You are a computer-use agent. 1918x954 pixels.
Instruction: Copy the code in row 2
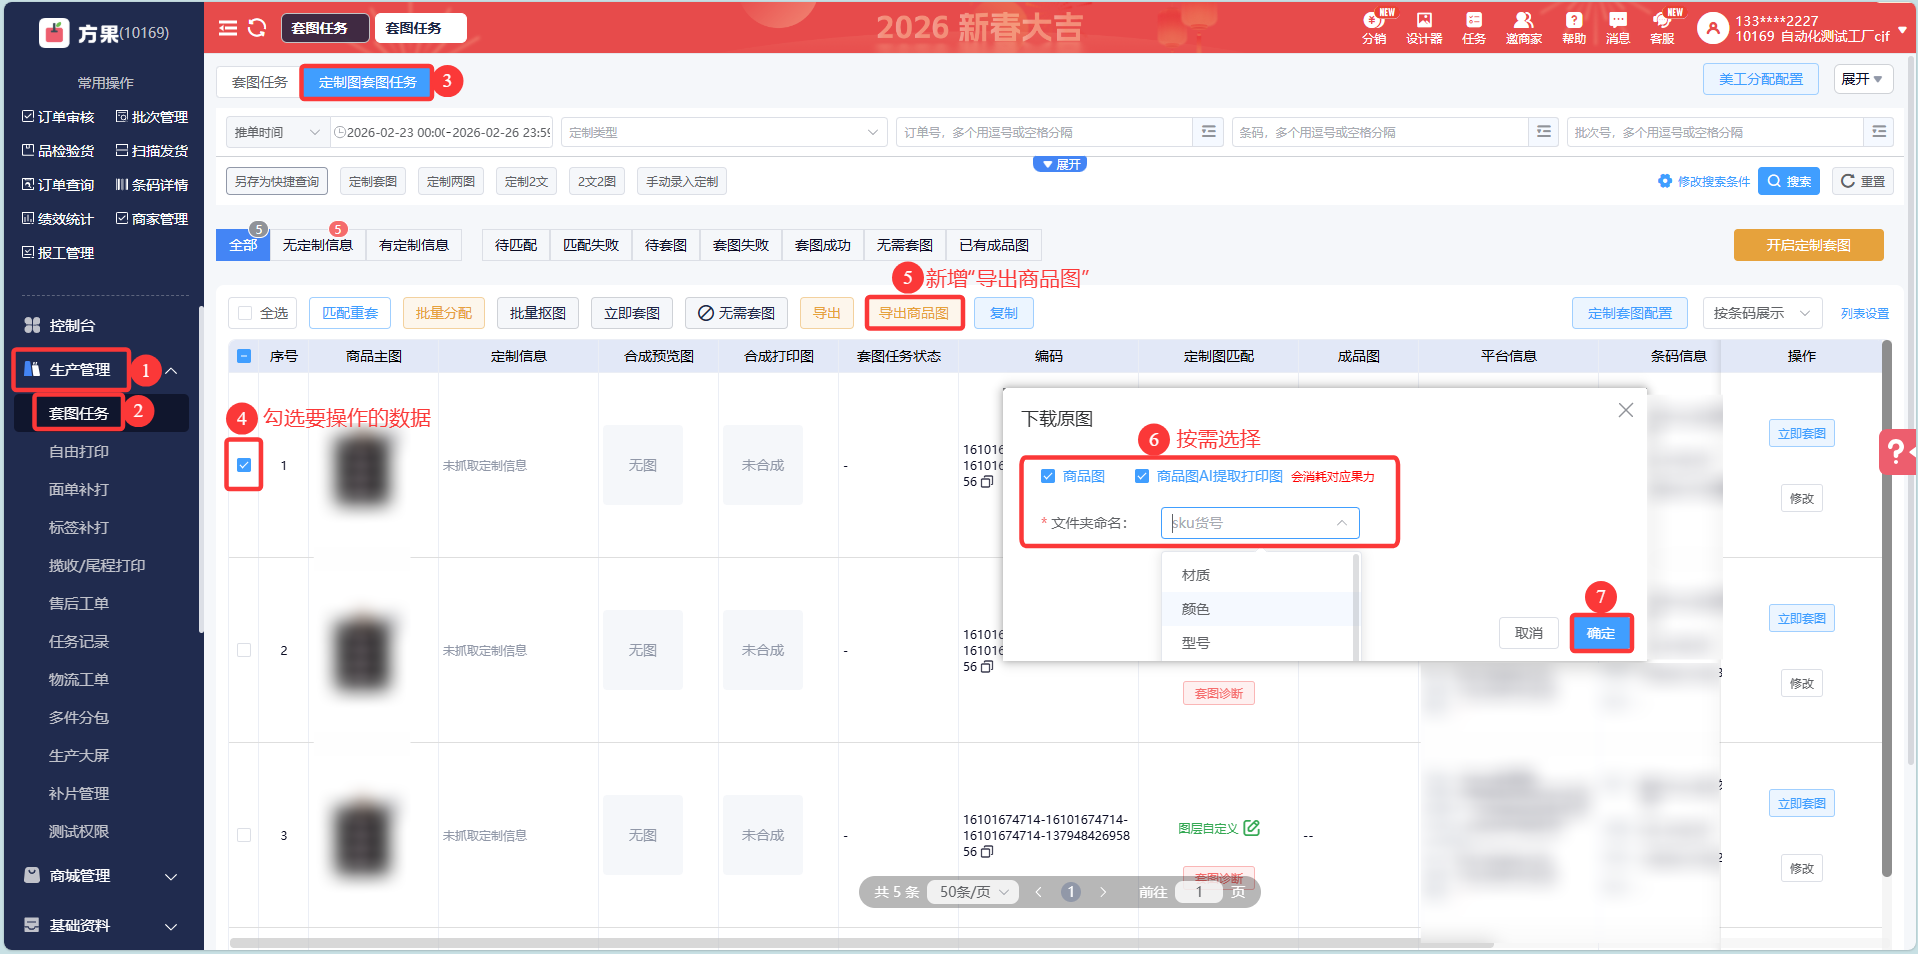pos(987,667)
